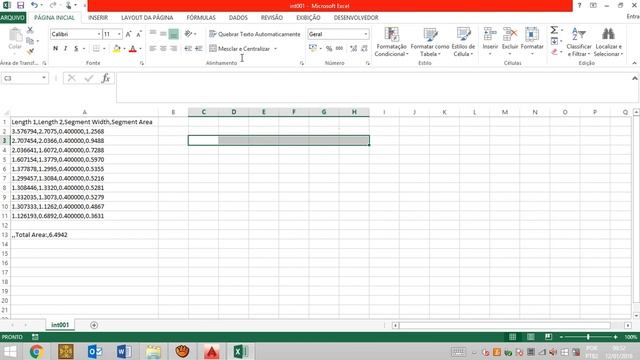Increase indent in the alignment group
Screen dimensions: 640x360
point(199,49)
